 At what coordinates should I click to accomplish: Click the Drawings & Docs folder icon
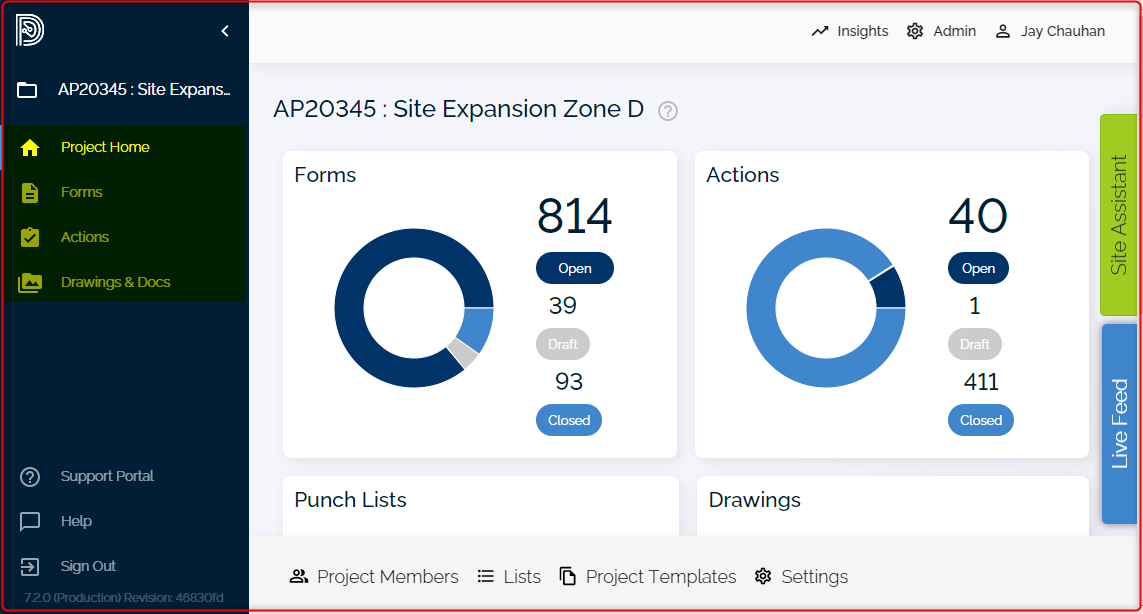[x=30, y=283]
